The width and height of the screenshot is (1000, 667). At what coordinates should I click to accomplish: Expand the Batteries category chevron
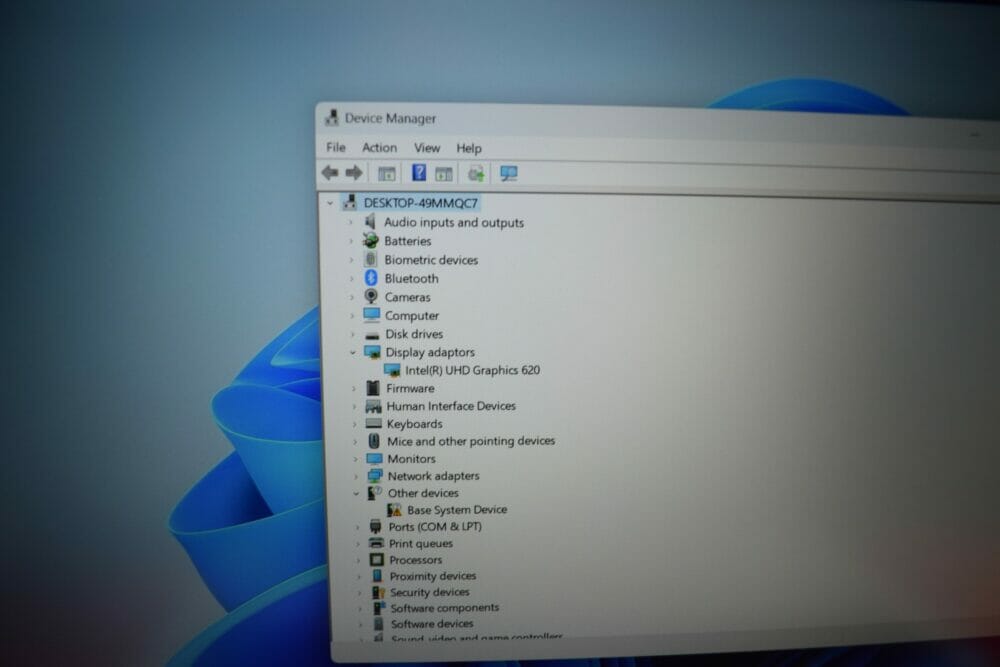click(350, 241)
